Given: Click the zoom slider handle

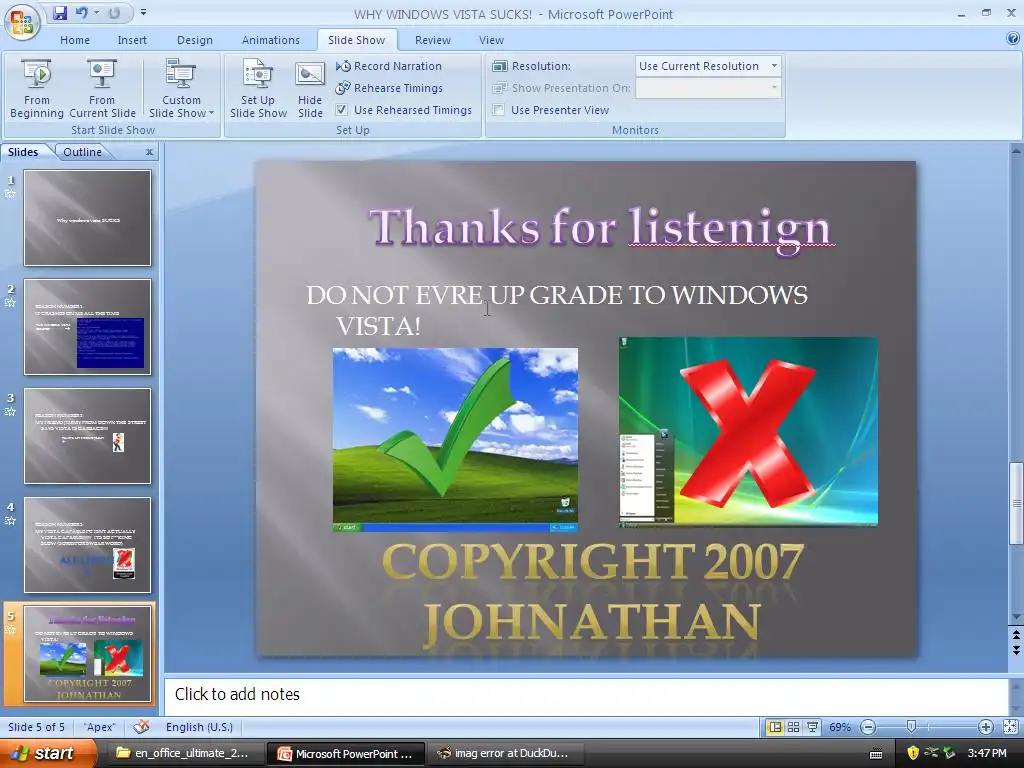Looking at the screenshot, I should (911, 727).
